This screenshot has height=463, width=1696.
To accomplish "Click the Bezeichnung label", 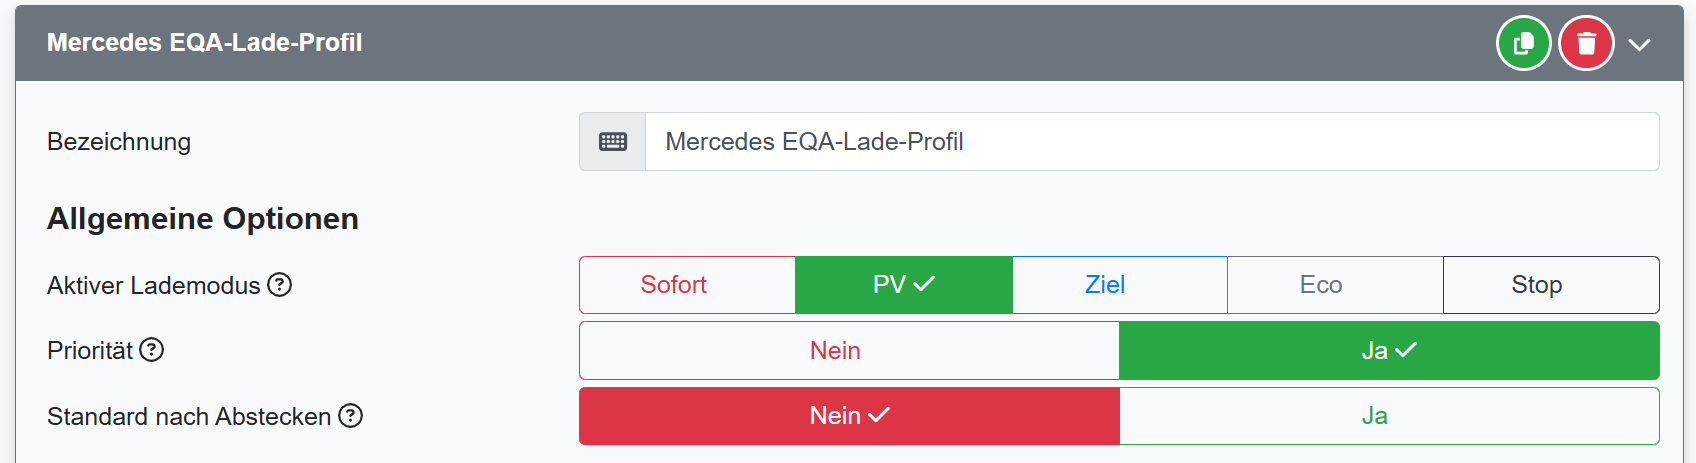I will point(119,142).
